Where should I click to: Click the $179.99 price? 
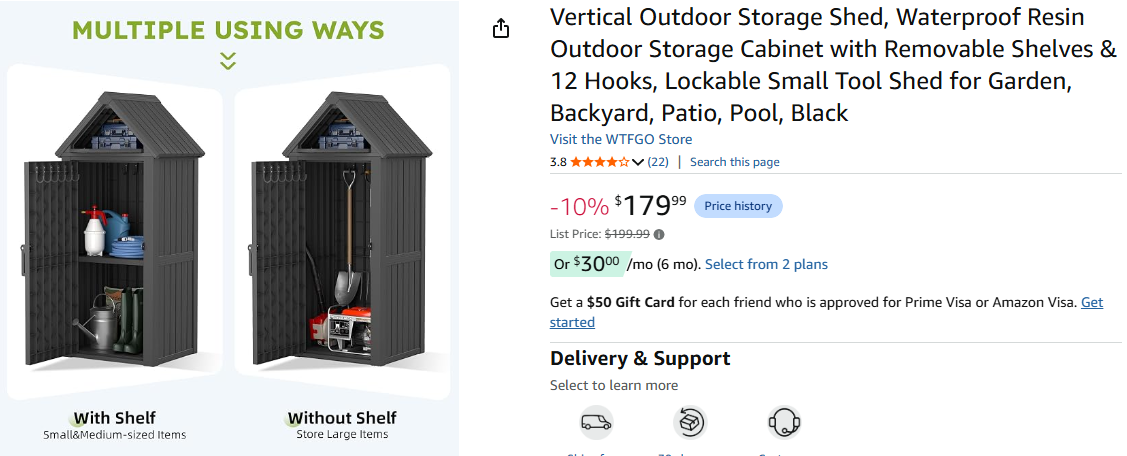(650, 206)
